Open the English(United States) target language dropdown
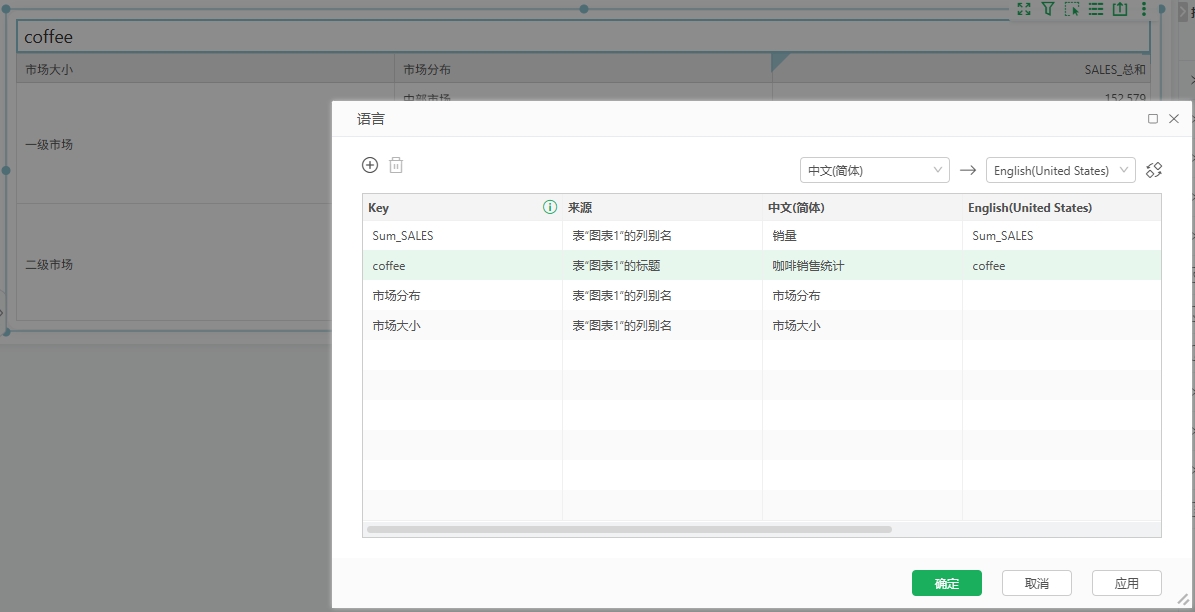The width and height of the screenshot is (1195, 612). point(1060,170)
